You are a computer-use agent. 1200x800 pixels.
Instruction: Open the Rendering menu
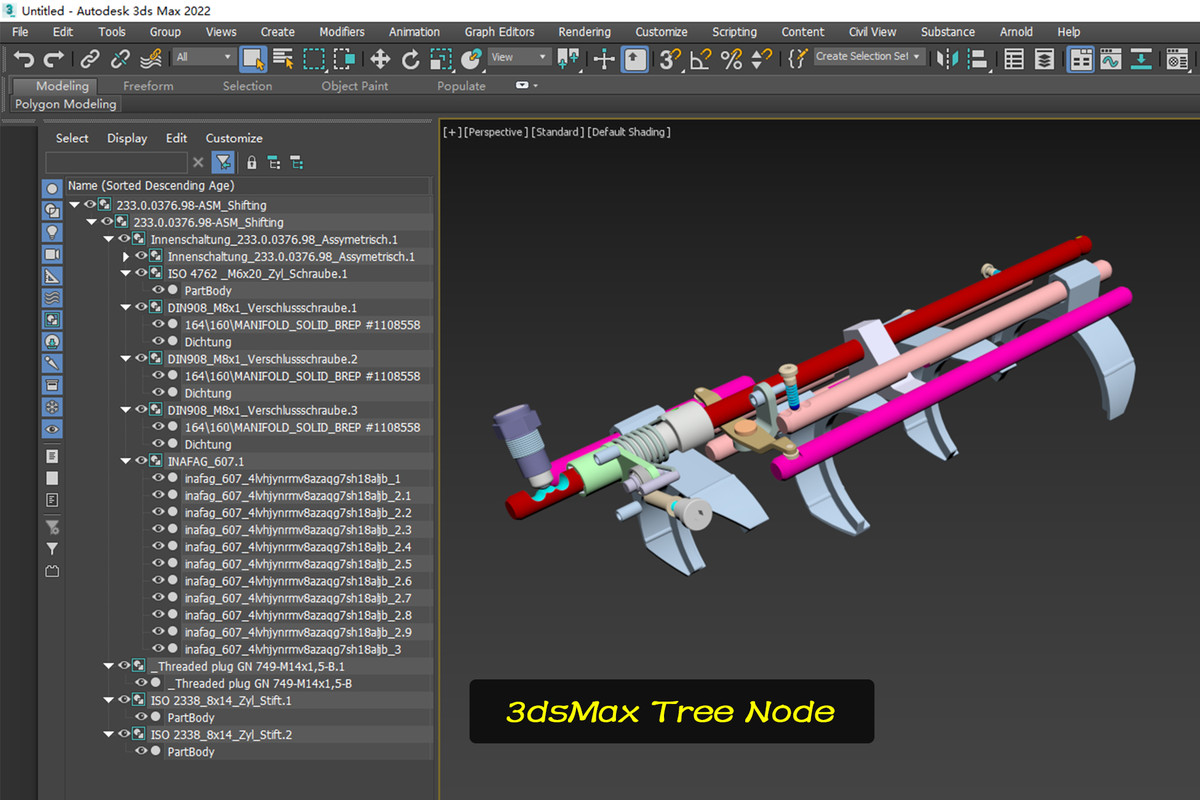(584, 32)
